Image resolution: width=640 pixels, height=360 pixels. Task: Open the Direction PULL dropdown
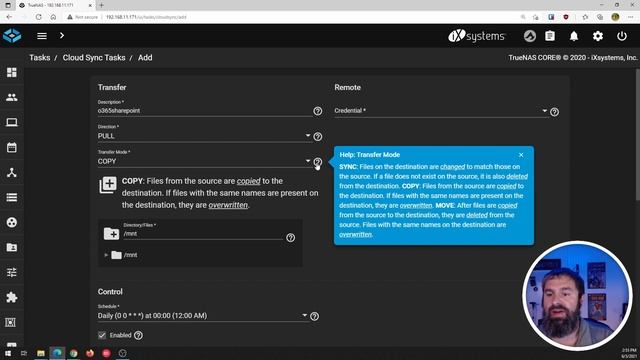(x=204, y=136)
